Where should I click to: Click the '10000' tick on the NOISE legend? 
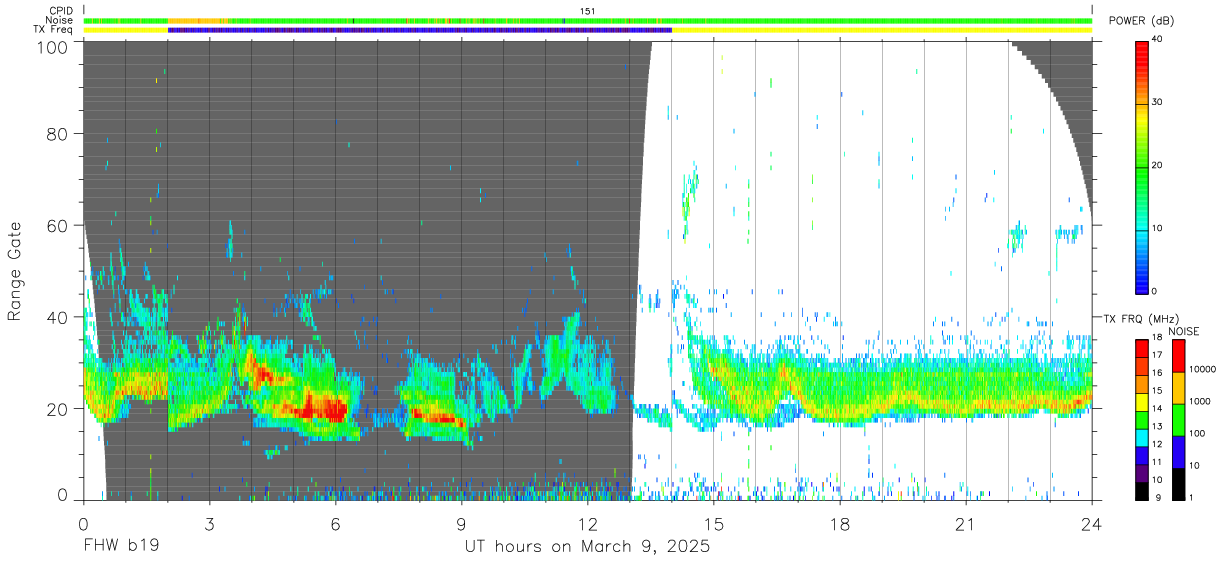point(1202,370)
